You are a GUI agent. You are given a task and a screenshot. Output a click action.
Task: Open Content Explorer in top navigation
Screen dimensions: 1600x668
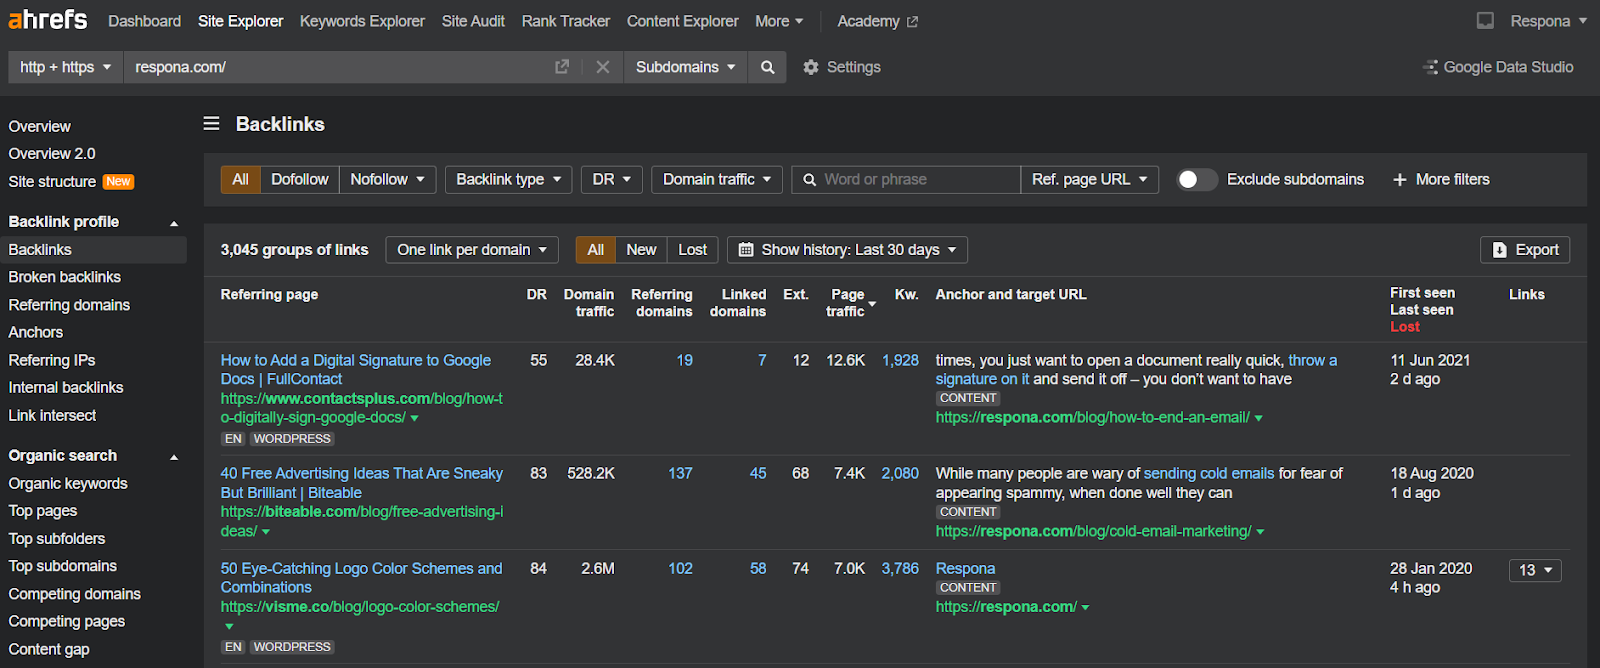click(683, 21)
